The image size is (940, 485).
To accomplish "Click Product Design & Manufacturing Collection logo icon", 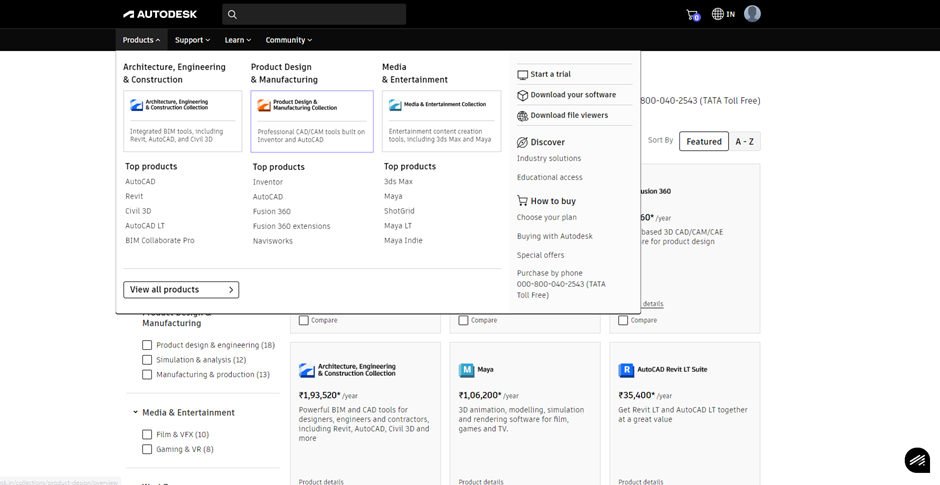I will click(264, 106).
